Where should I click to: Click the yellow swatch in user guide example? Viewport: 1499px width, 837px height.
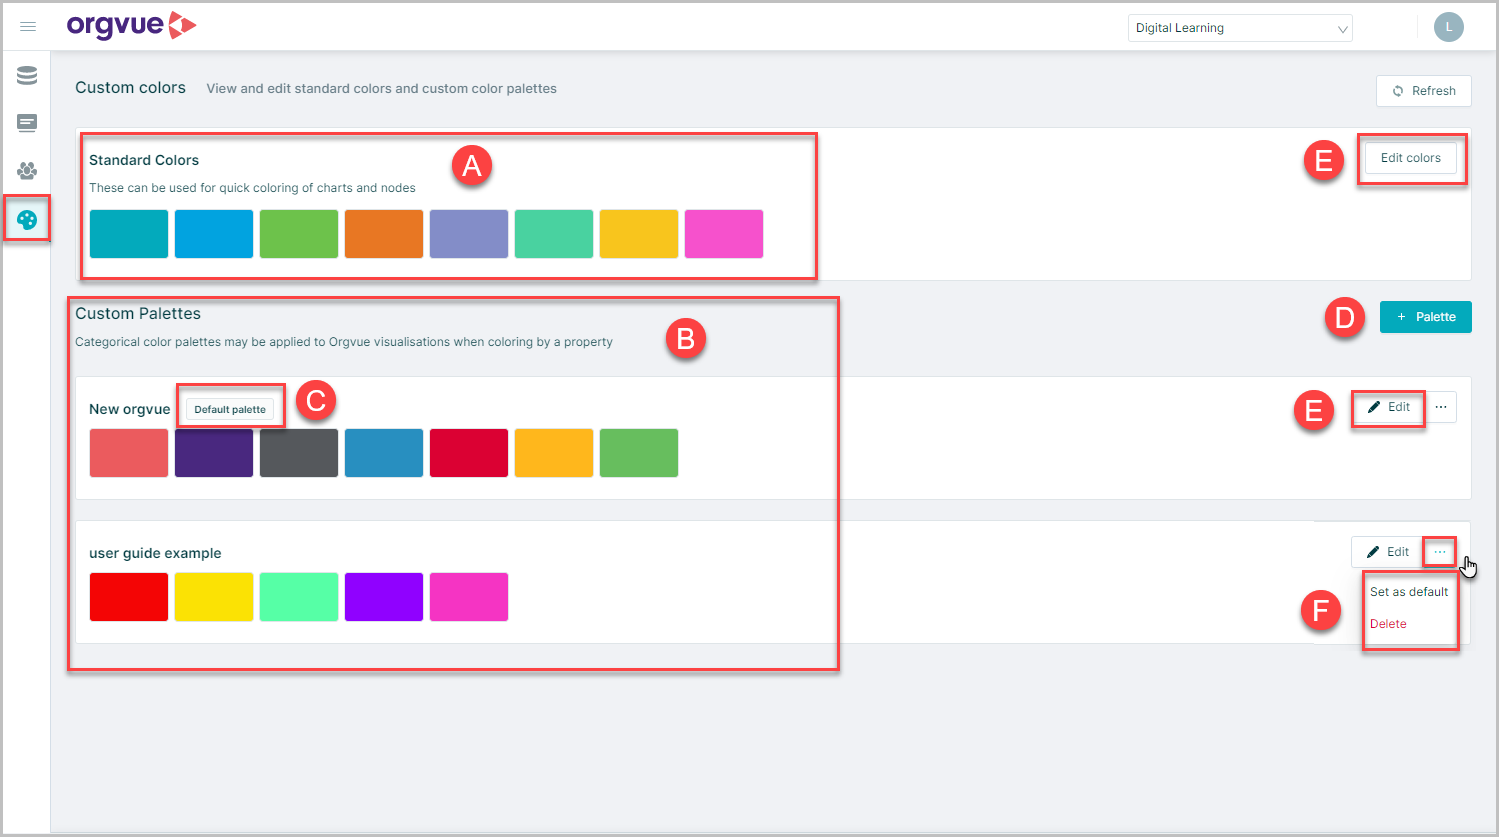pyautogui.click(x=214, y=597)
